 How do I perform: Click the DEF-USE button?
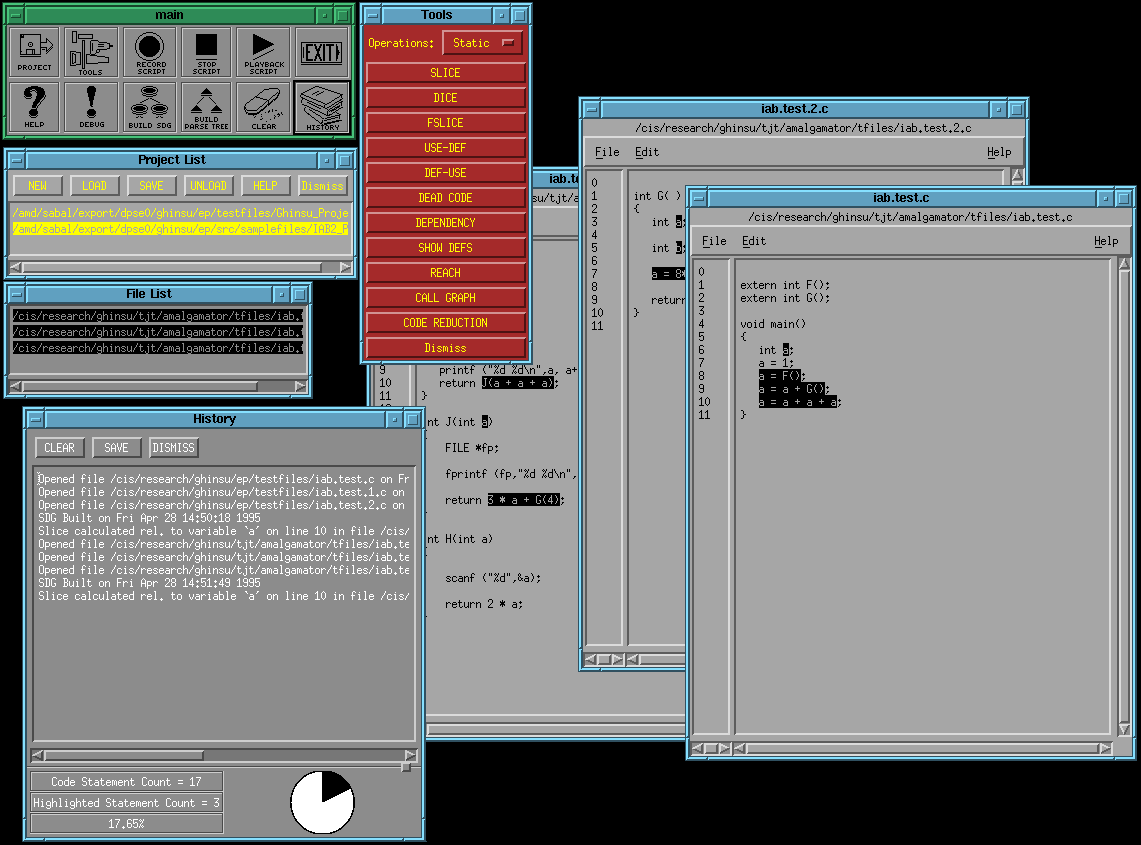click(445, 172)
